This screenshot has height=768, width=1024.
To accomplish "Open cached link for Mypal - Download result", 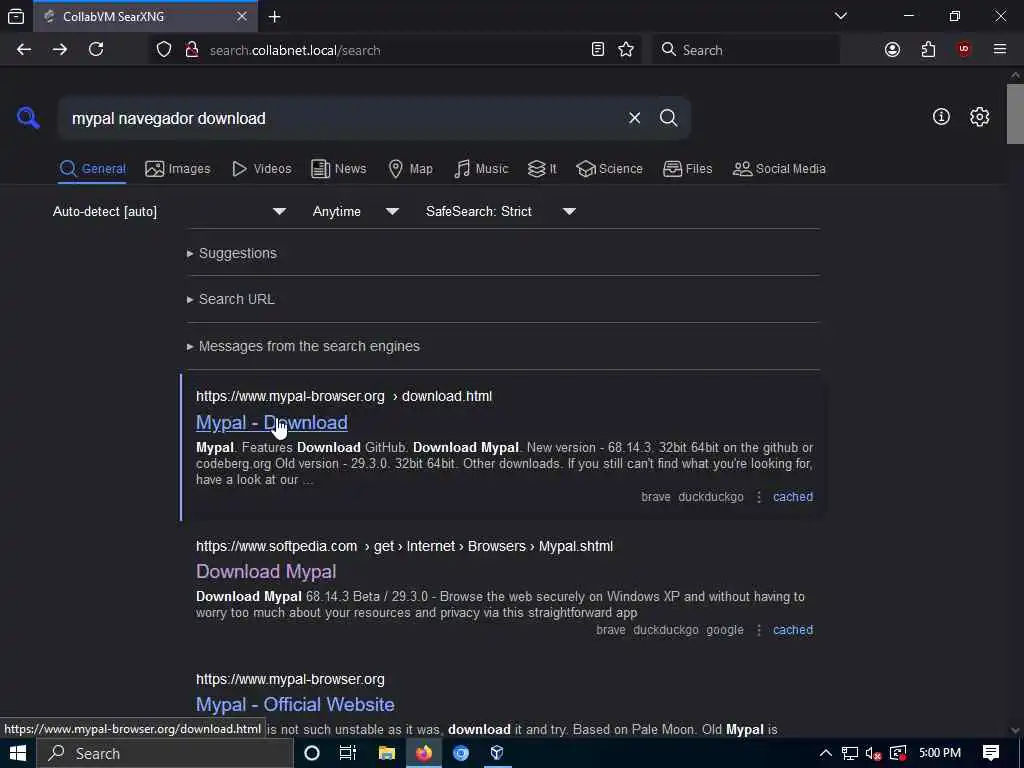I will (x=793, y=497).
